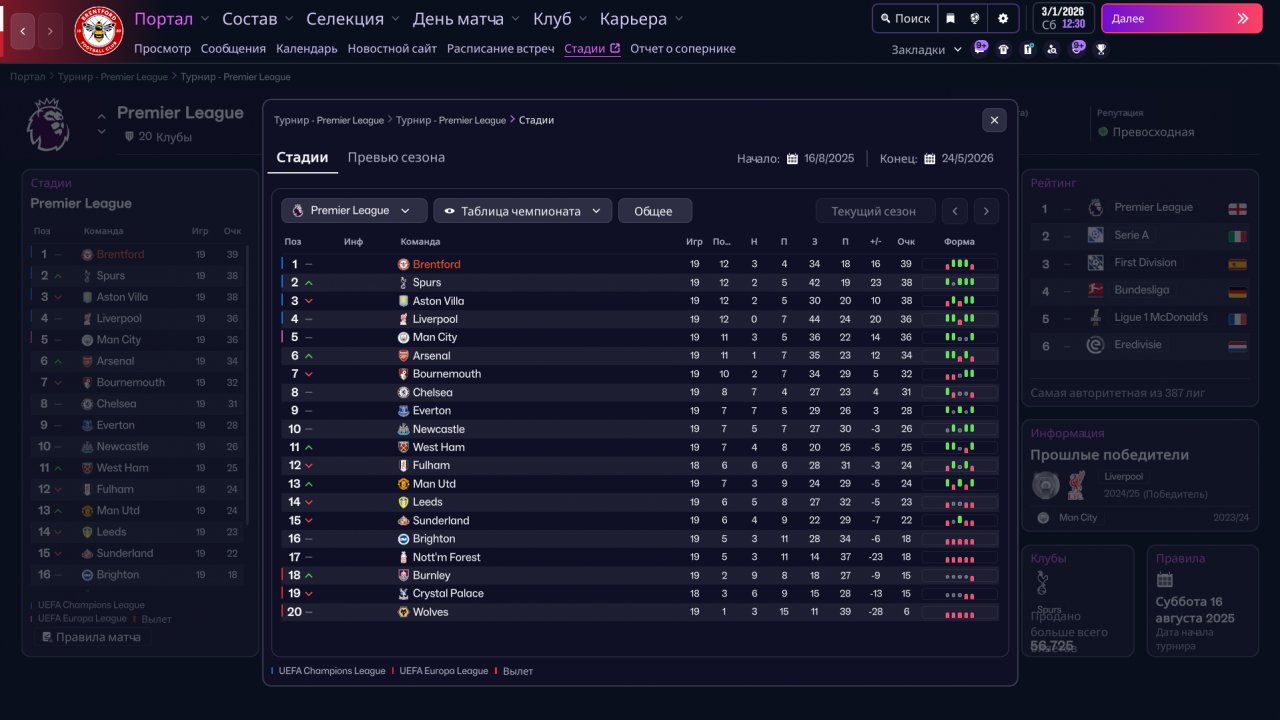Select Serie A in the background Рейтинг list
The width and height of the screenshot is (1280, 720).
point(1139,235)
